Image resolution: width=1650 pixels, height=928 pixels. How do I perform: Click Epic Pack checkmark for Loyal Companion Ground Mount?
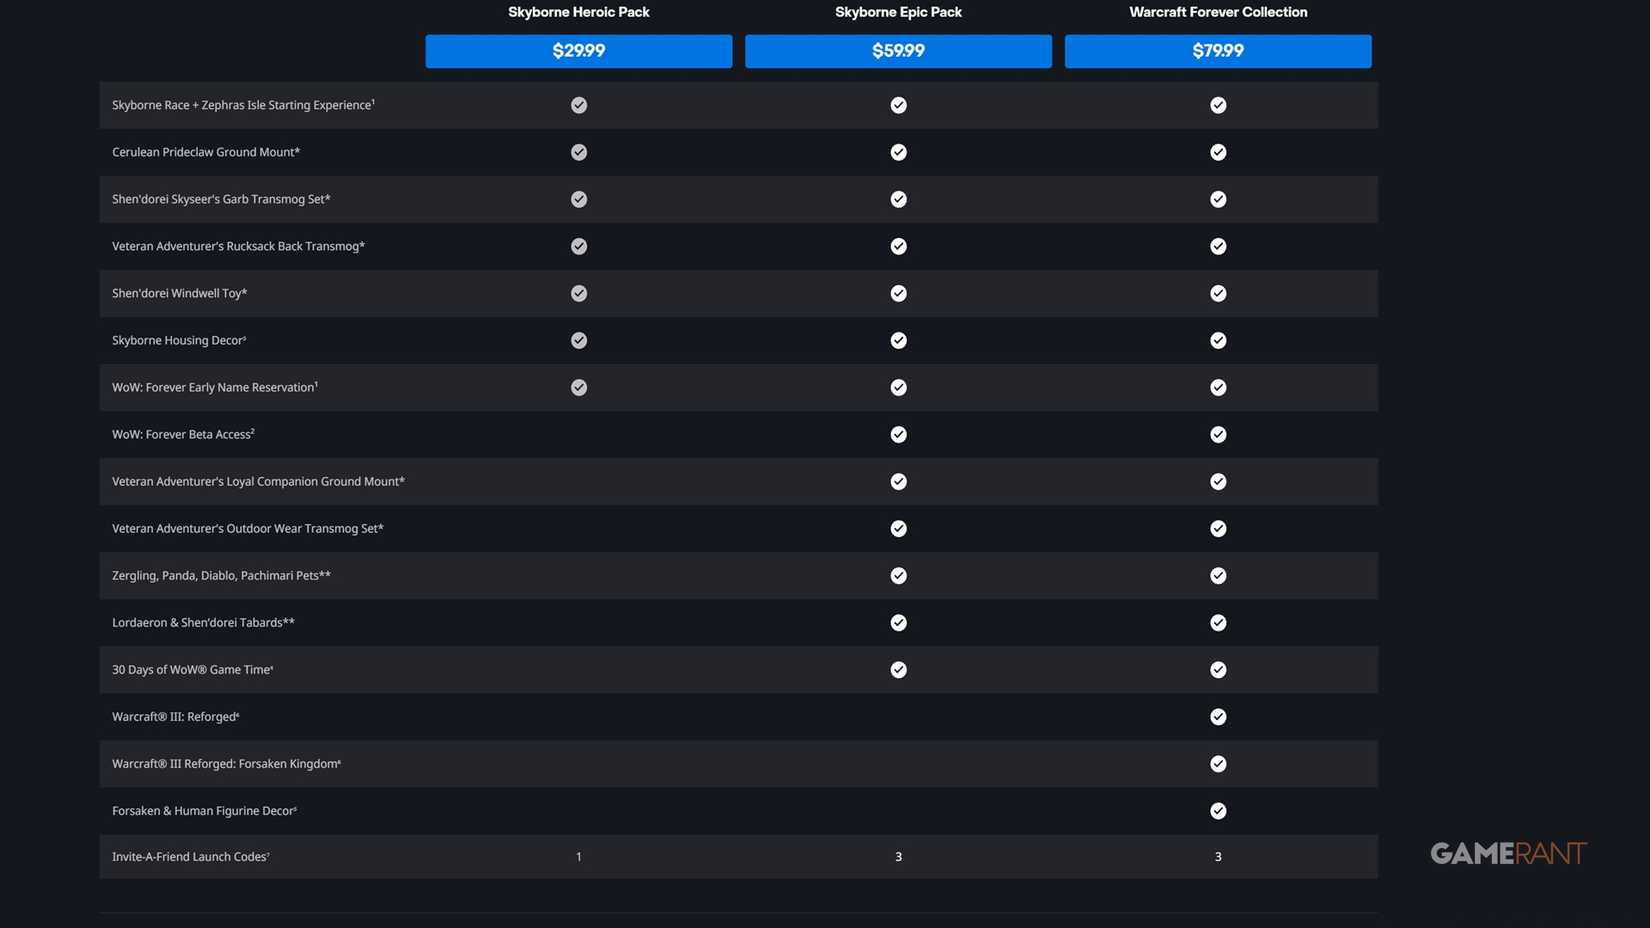899,481
